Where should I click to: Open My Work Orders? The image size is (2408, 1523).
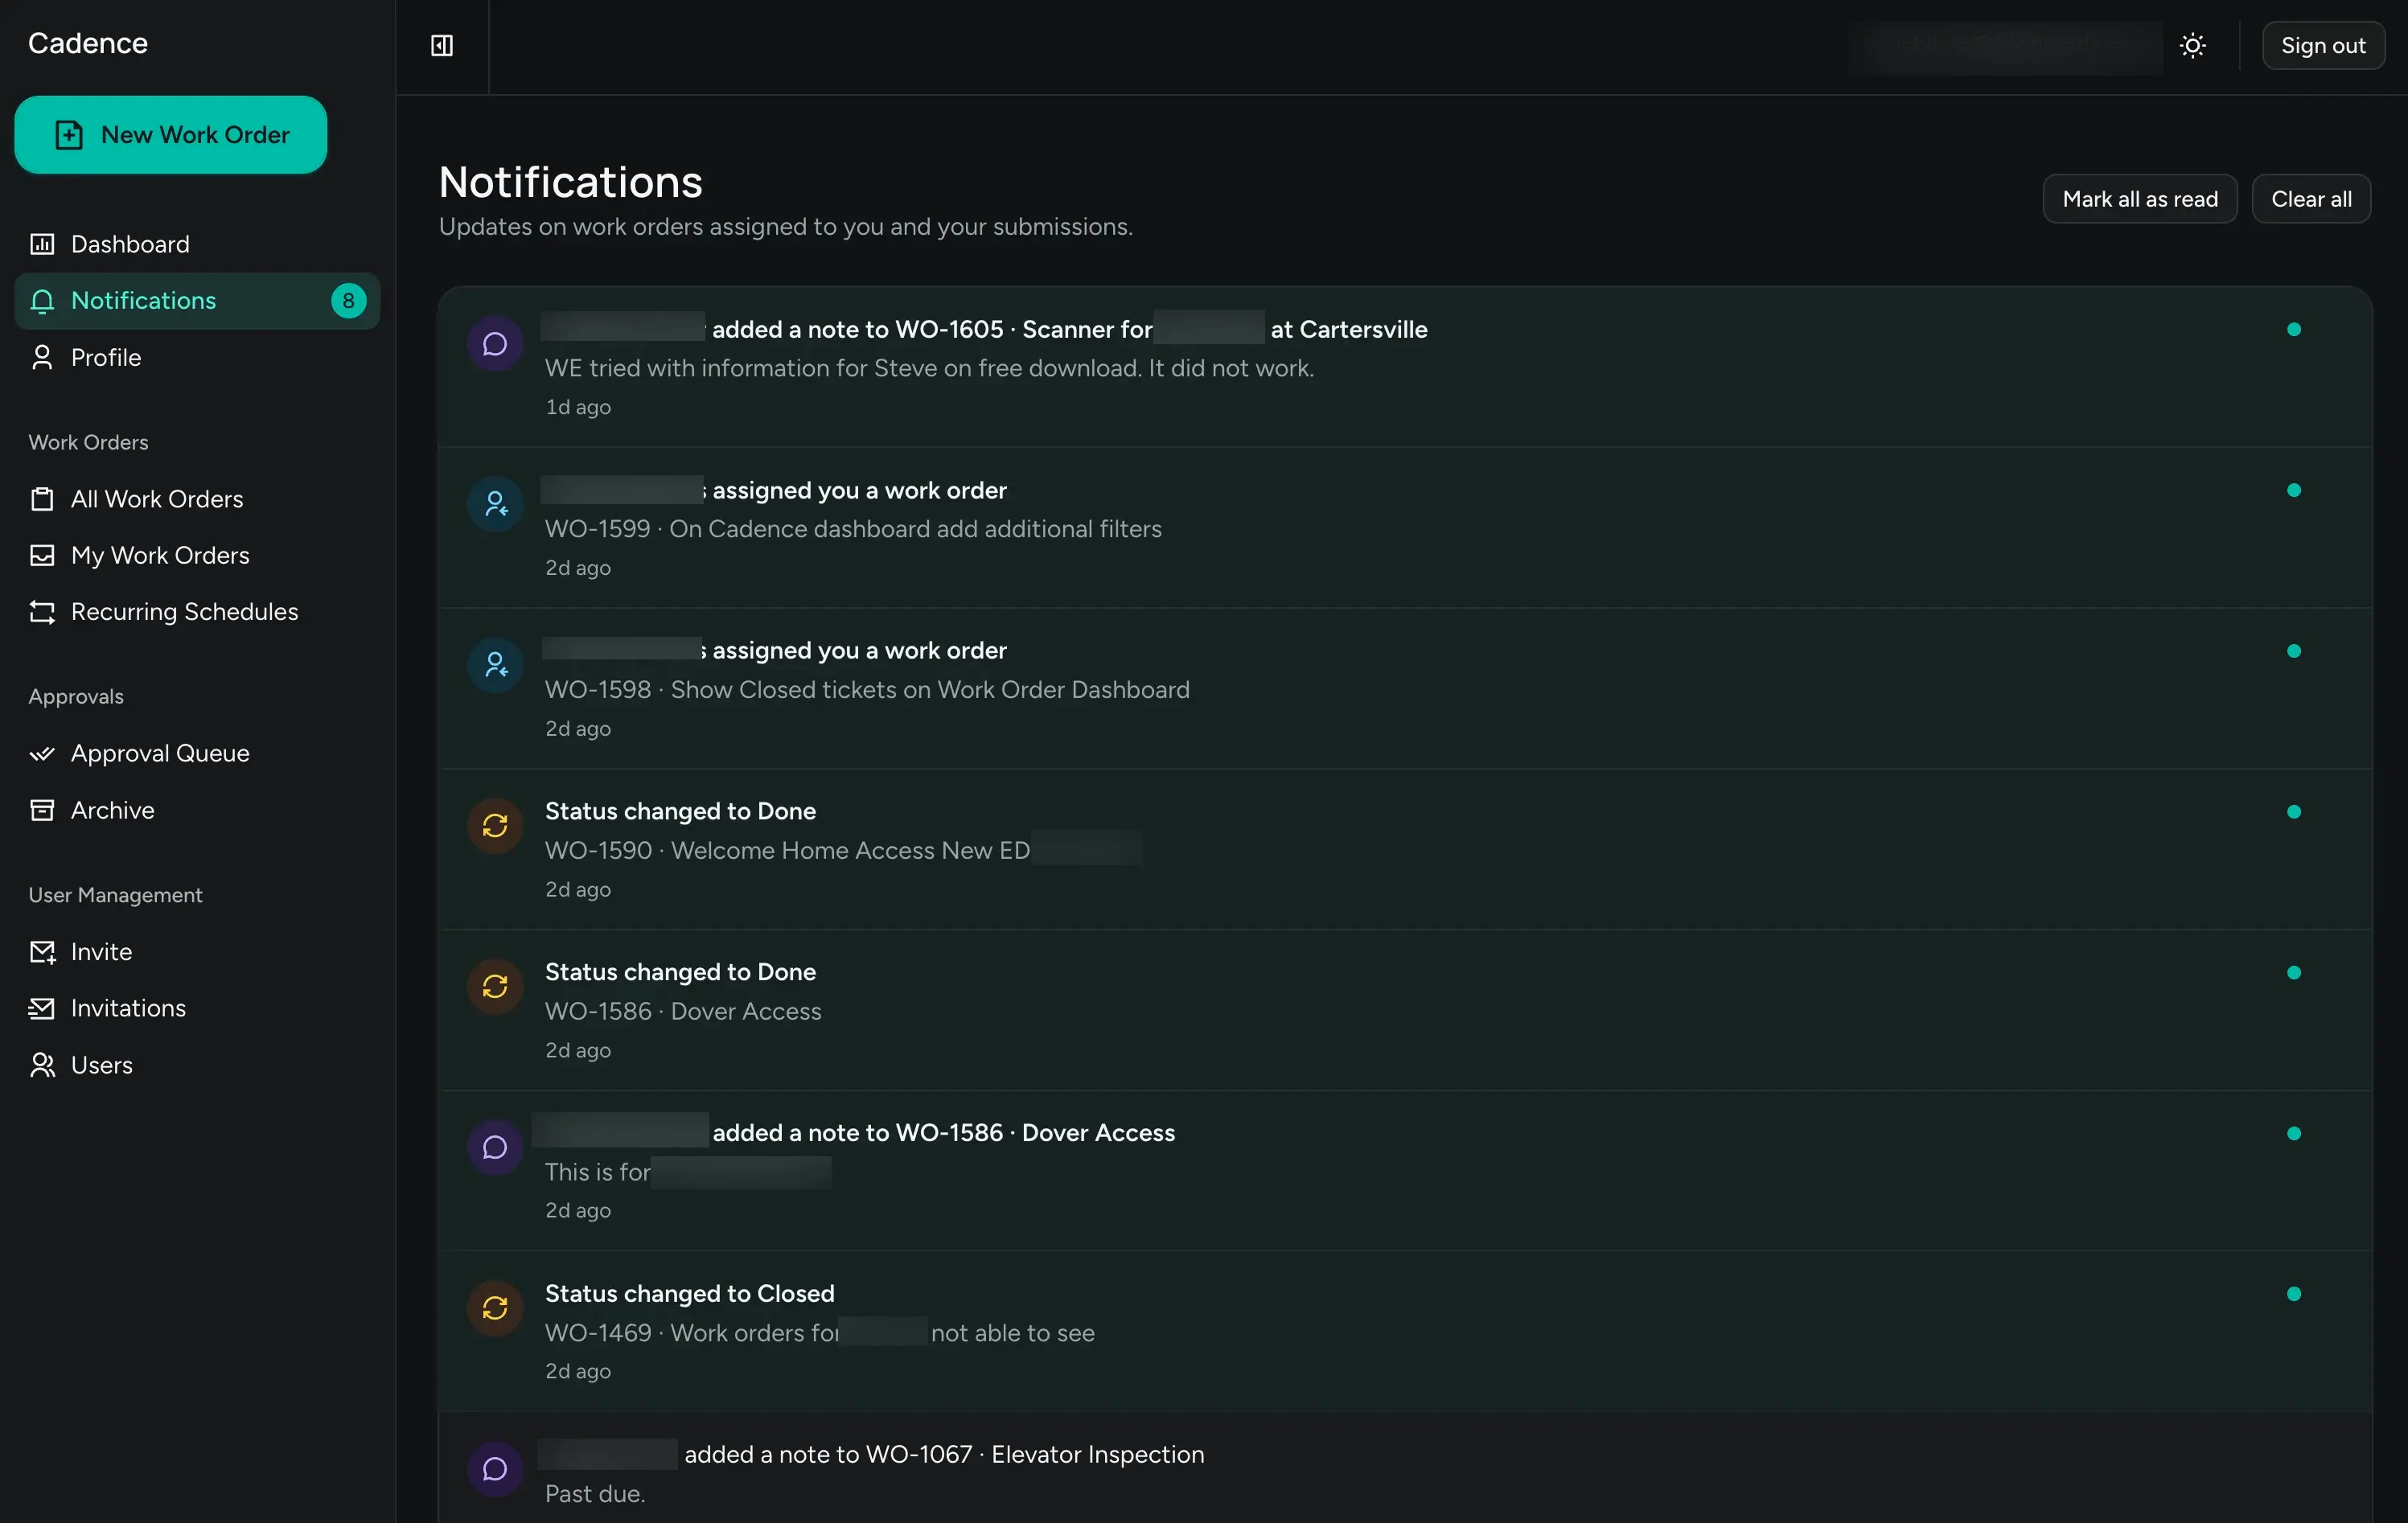tap(197, 555)
